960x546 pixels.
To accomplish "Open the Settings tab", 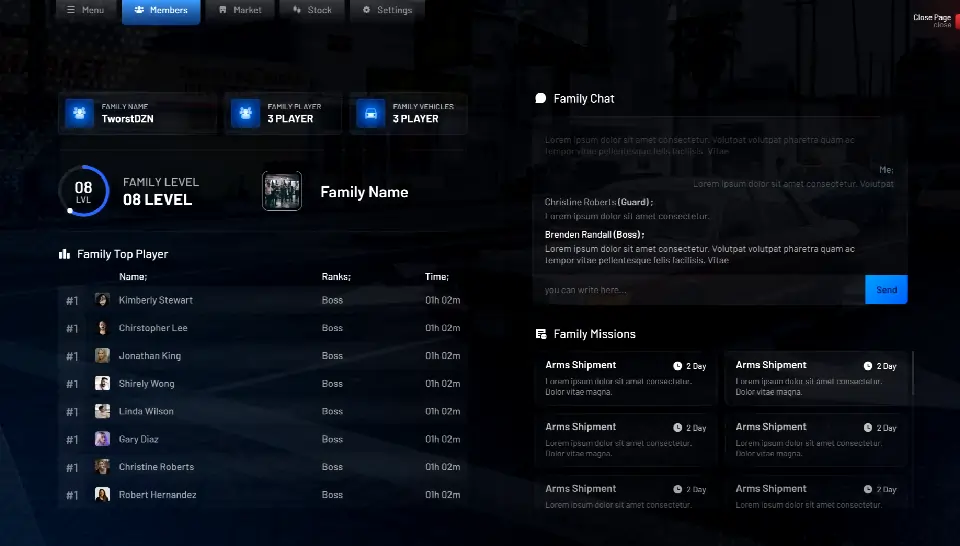I will (387, 10).
